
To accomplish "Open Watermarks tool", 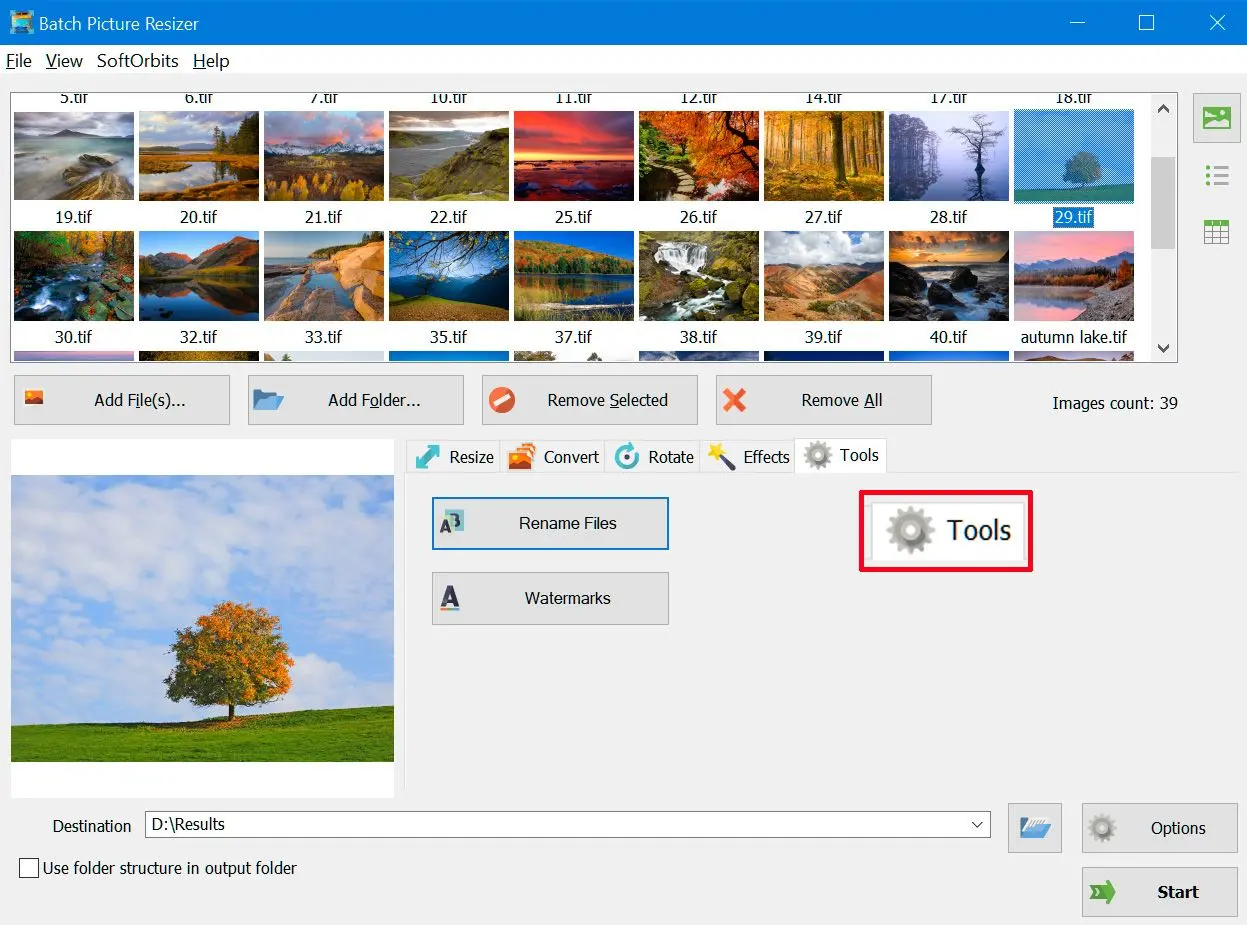I will pyautogui.click(x=550, y=598).
